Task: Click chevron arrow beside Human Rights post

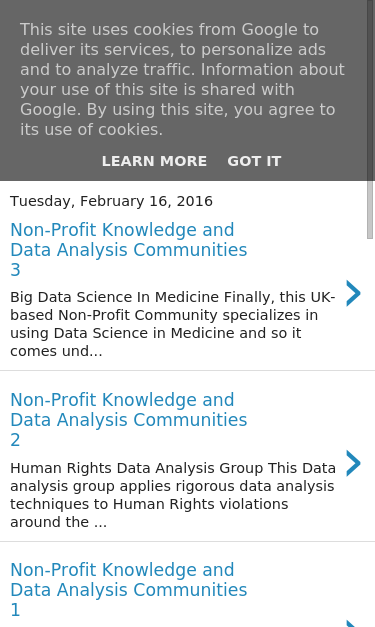Action: [x=353, y=463]
